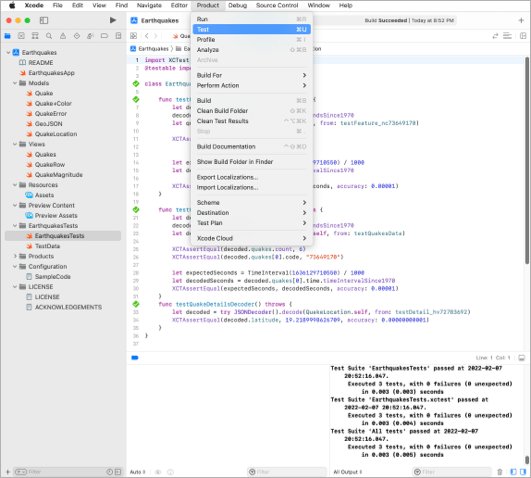531x478 pixels.
Task: Expand the Products folder
Action: [15, 256]
